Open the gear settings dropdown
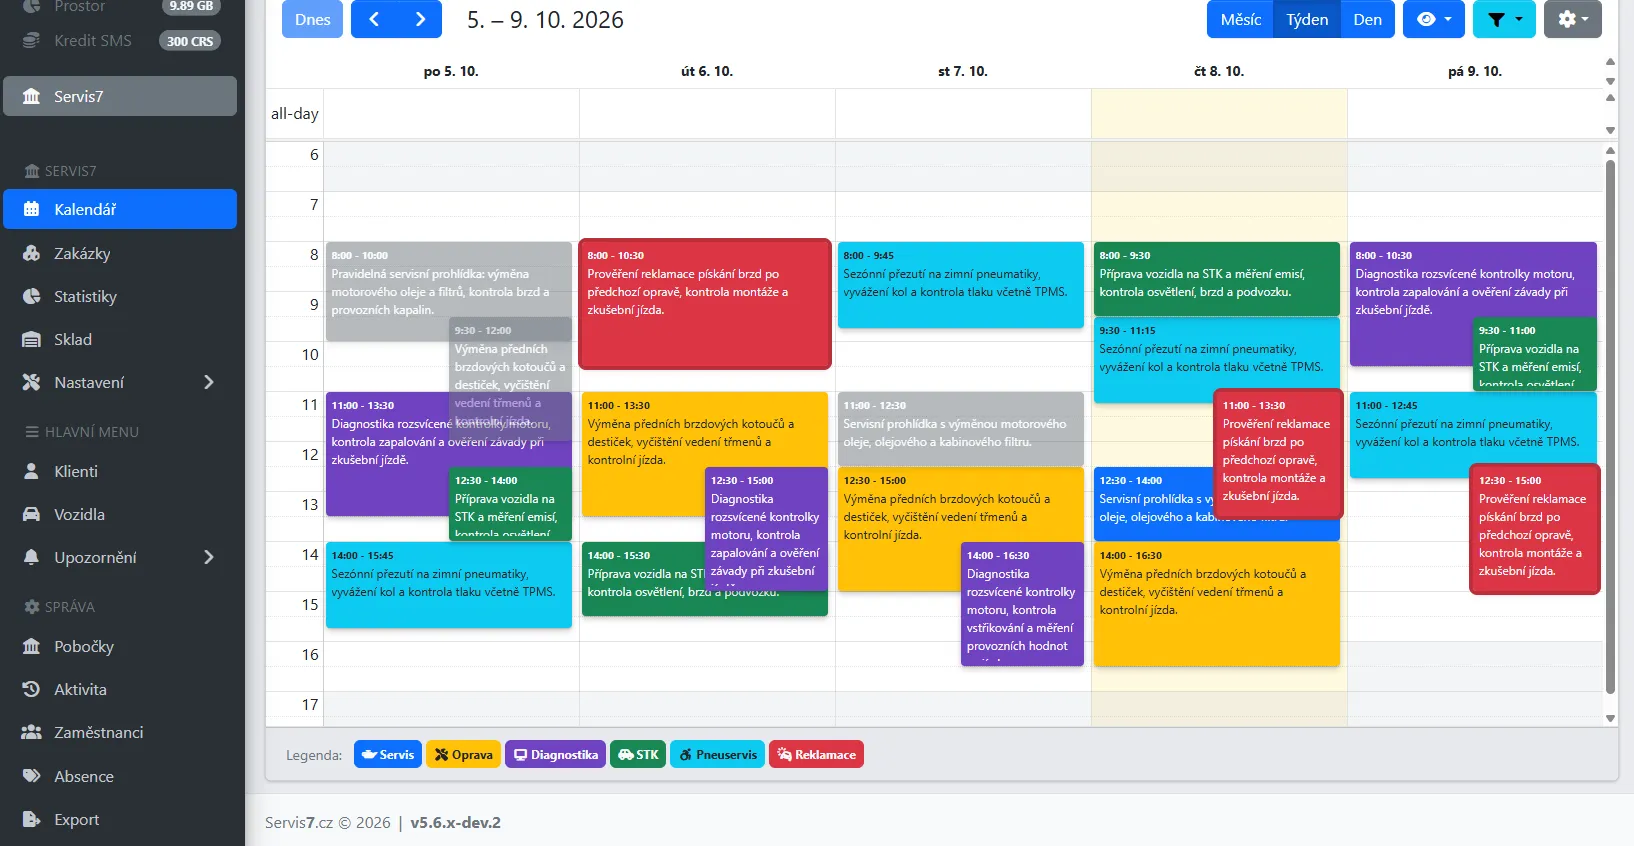This screenshot has height=846, width=1634. click(1573, 19)
